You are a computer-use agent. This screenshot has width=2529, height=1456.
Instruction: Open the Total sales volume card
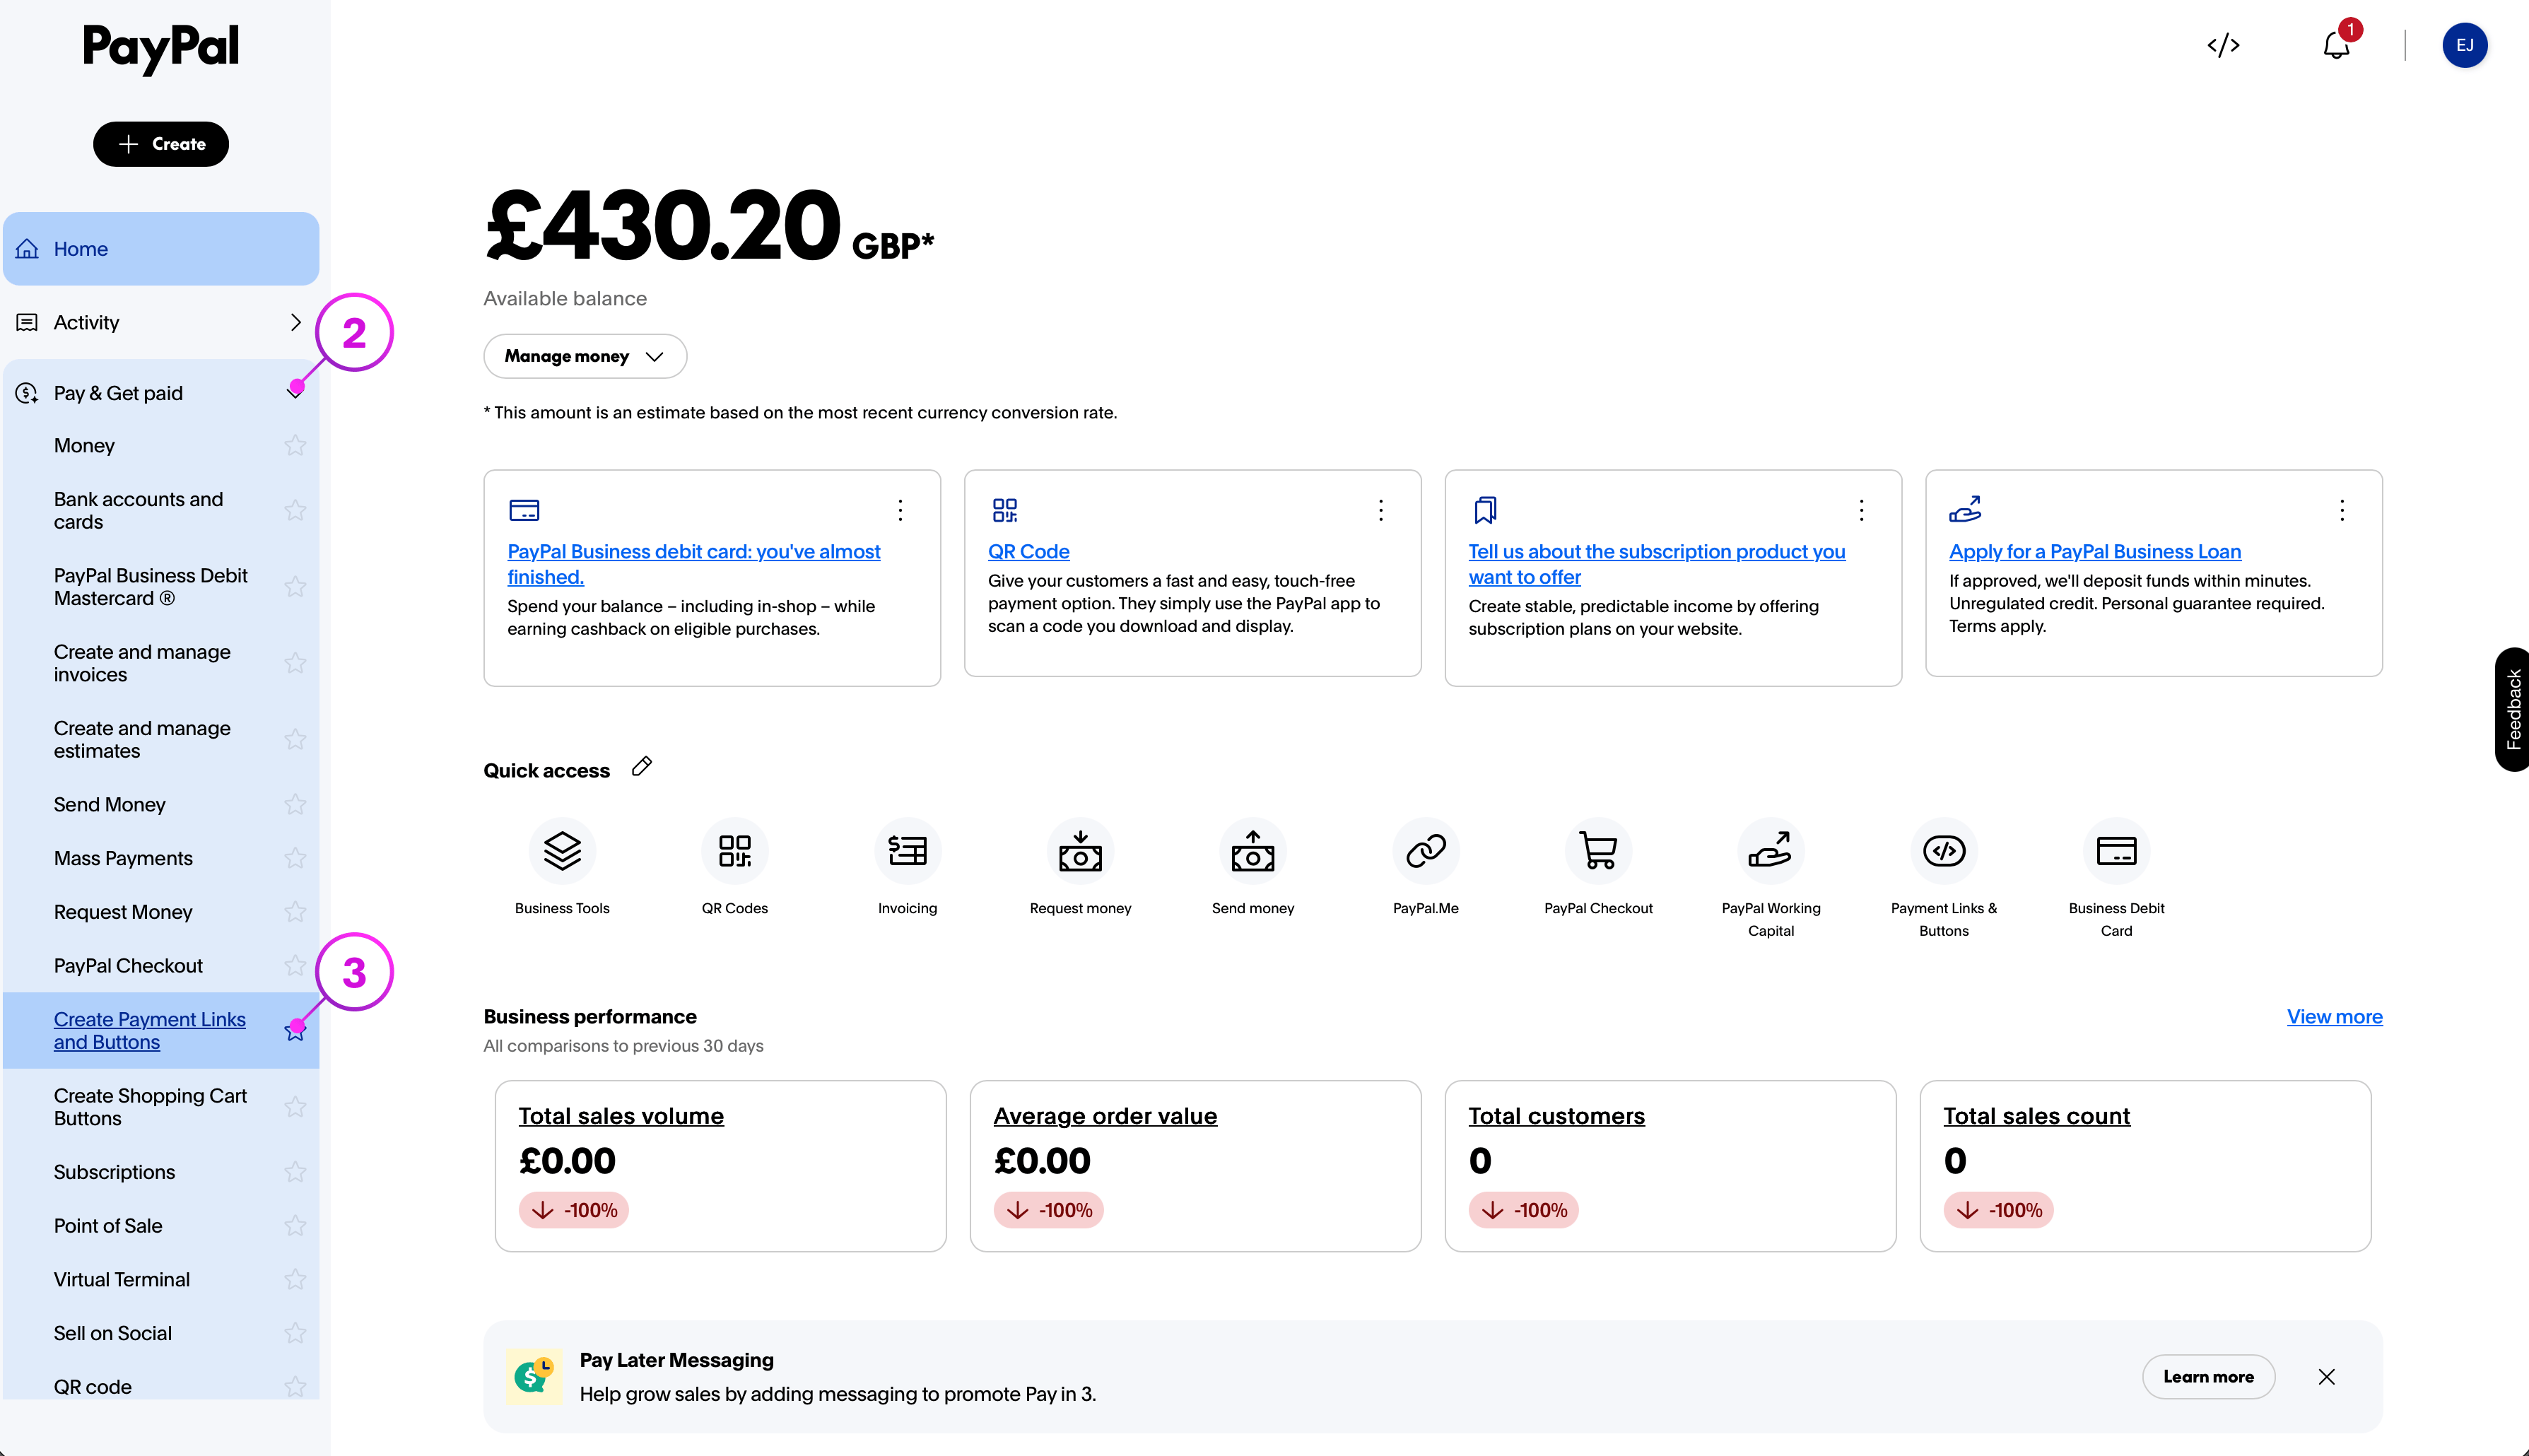(x=720, y=1166)
